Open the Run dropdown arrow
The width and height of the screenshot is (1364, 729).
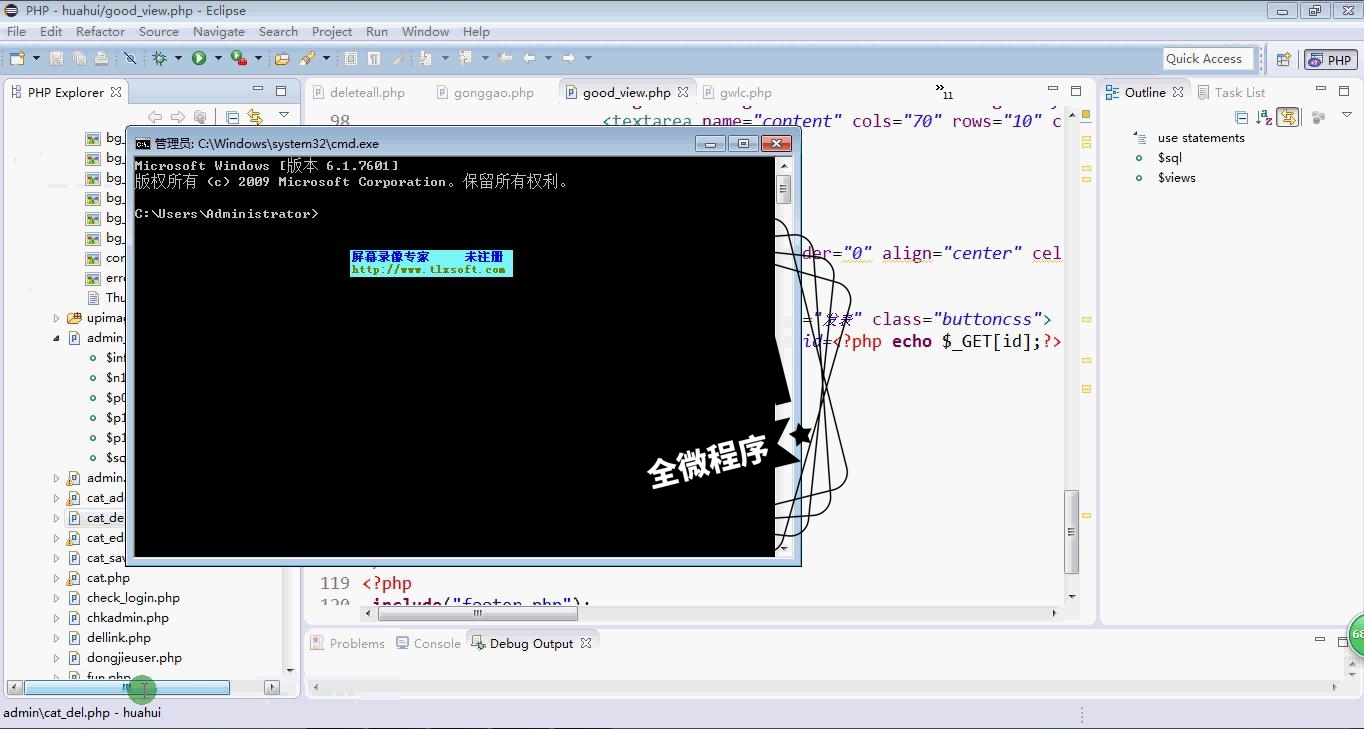[217, 59]
